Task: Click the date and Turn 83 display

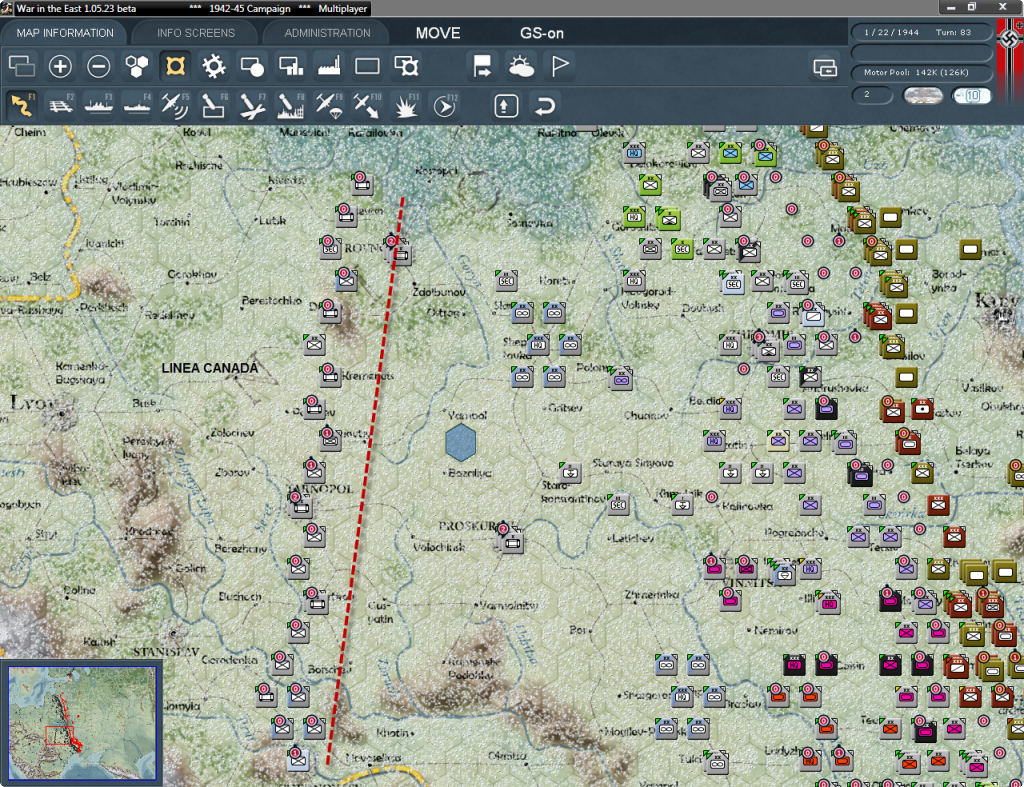Action: [921, 32]
